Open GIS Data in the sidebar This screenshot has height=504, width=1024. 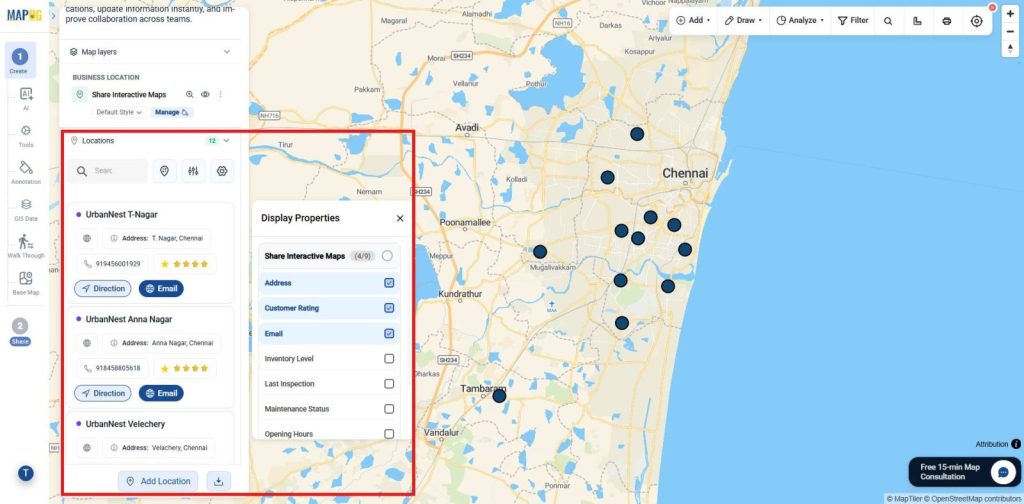26,210
